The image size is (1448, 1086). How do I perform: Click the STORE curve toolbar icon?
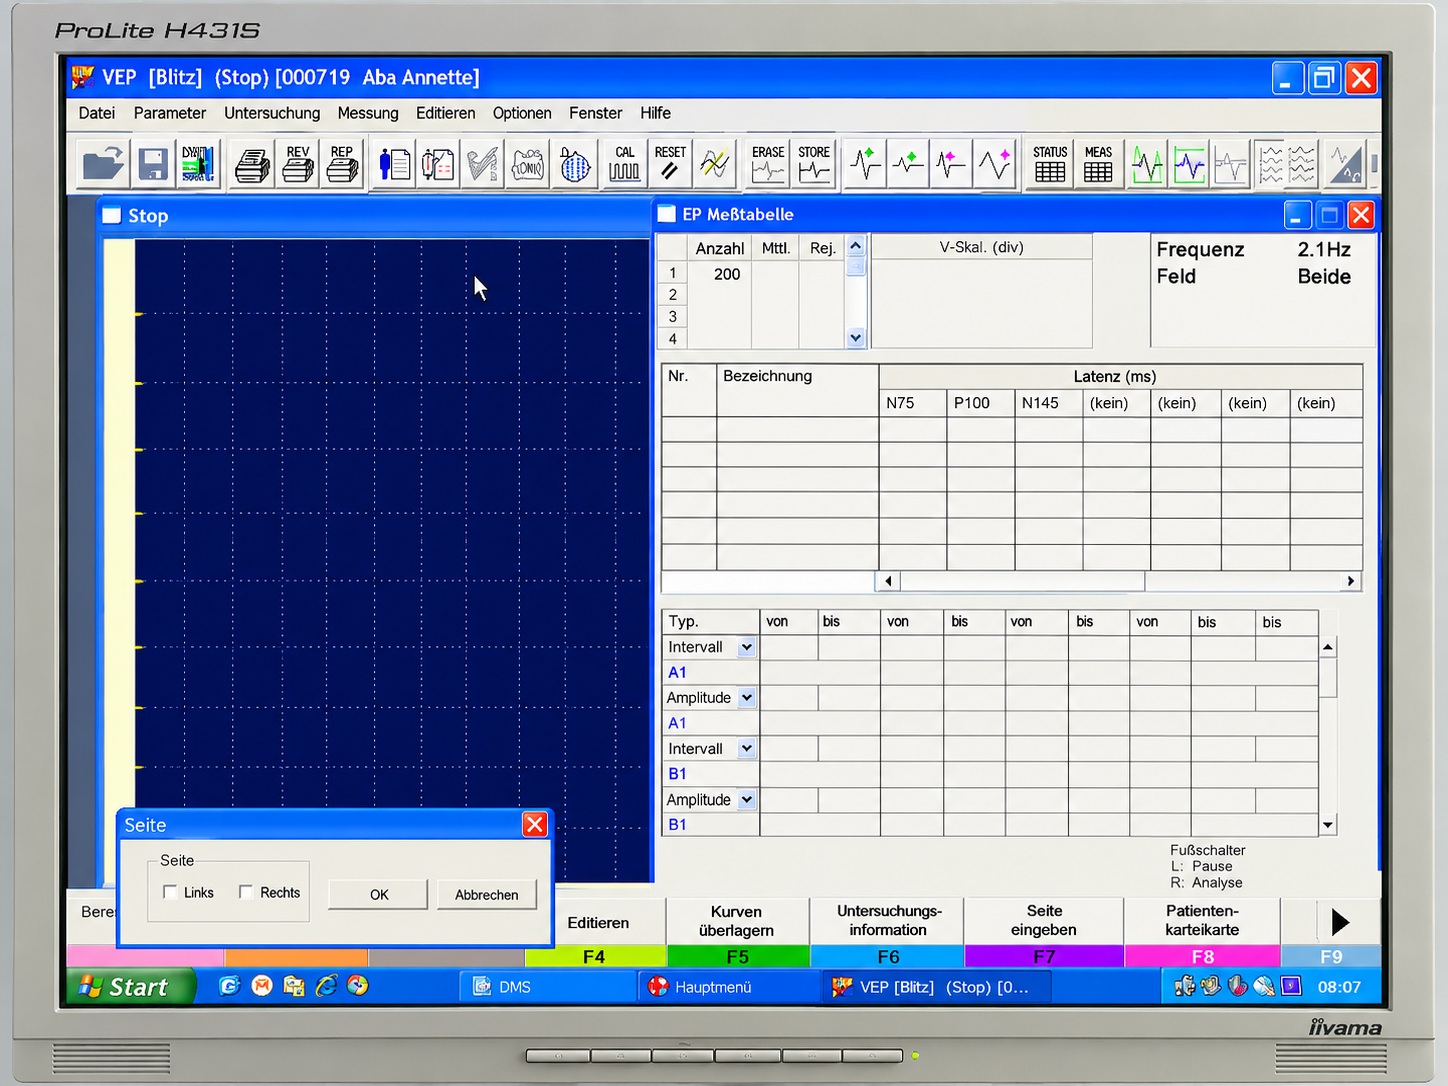[x=814, y=163]
